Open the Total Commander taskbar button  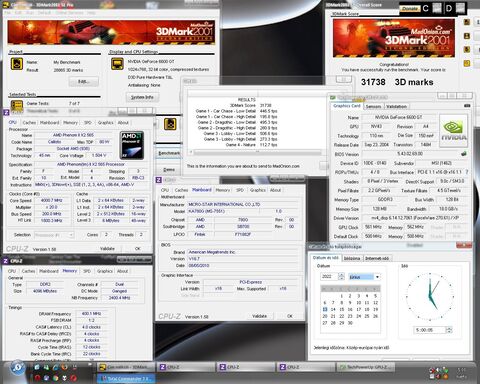pyautogui.click(x=126, y=378)
